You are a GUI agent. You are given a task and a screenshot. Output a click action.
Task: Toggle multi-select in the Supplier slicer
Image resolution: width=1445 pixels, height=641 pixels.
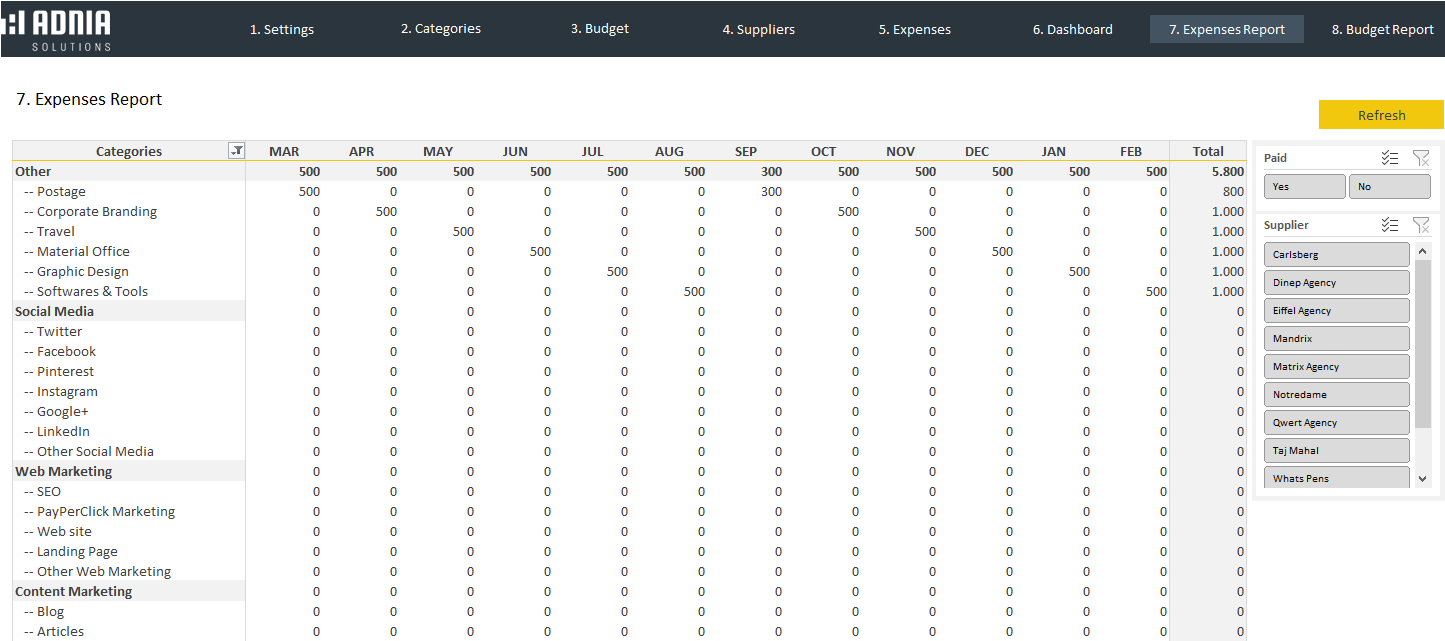point(1389,225)
